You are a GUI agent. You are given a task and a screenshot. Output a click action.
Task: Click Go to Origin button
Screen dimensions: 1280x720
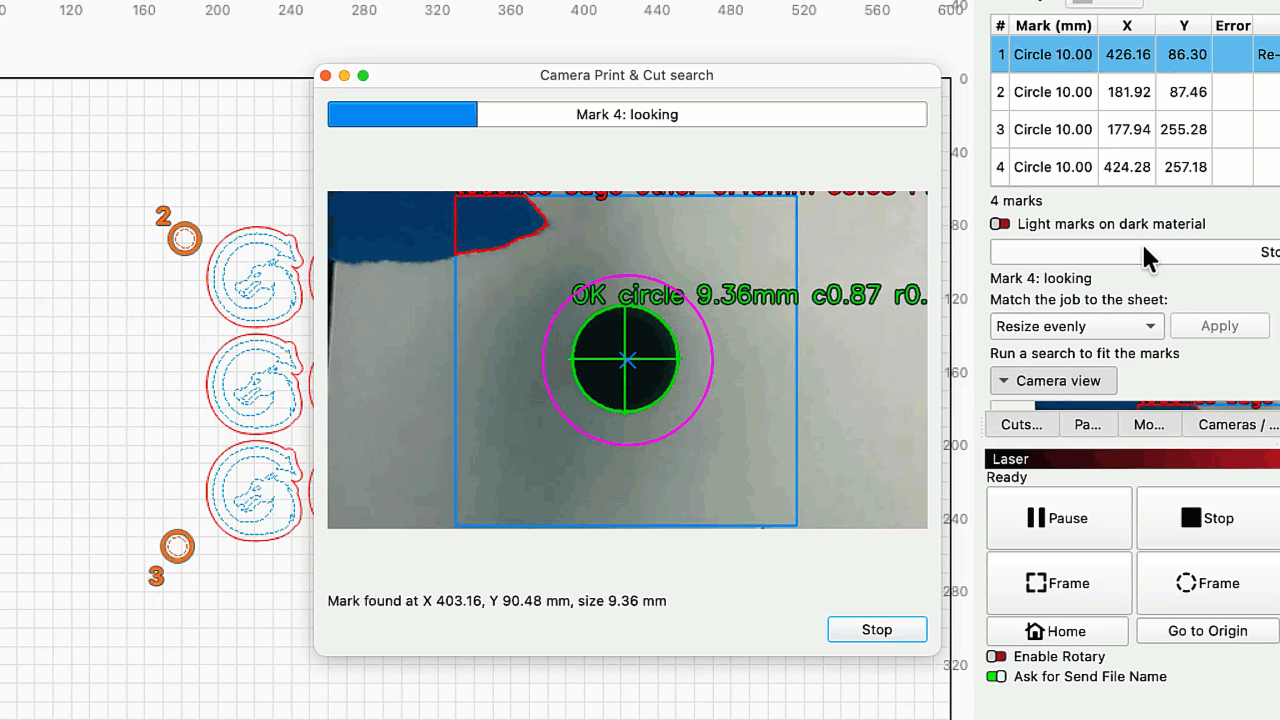tap(1207, 631)
